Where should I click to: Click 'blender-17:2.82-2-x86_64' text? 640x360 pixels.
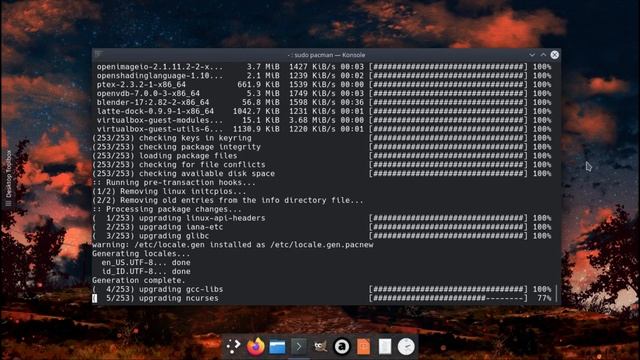153,102
